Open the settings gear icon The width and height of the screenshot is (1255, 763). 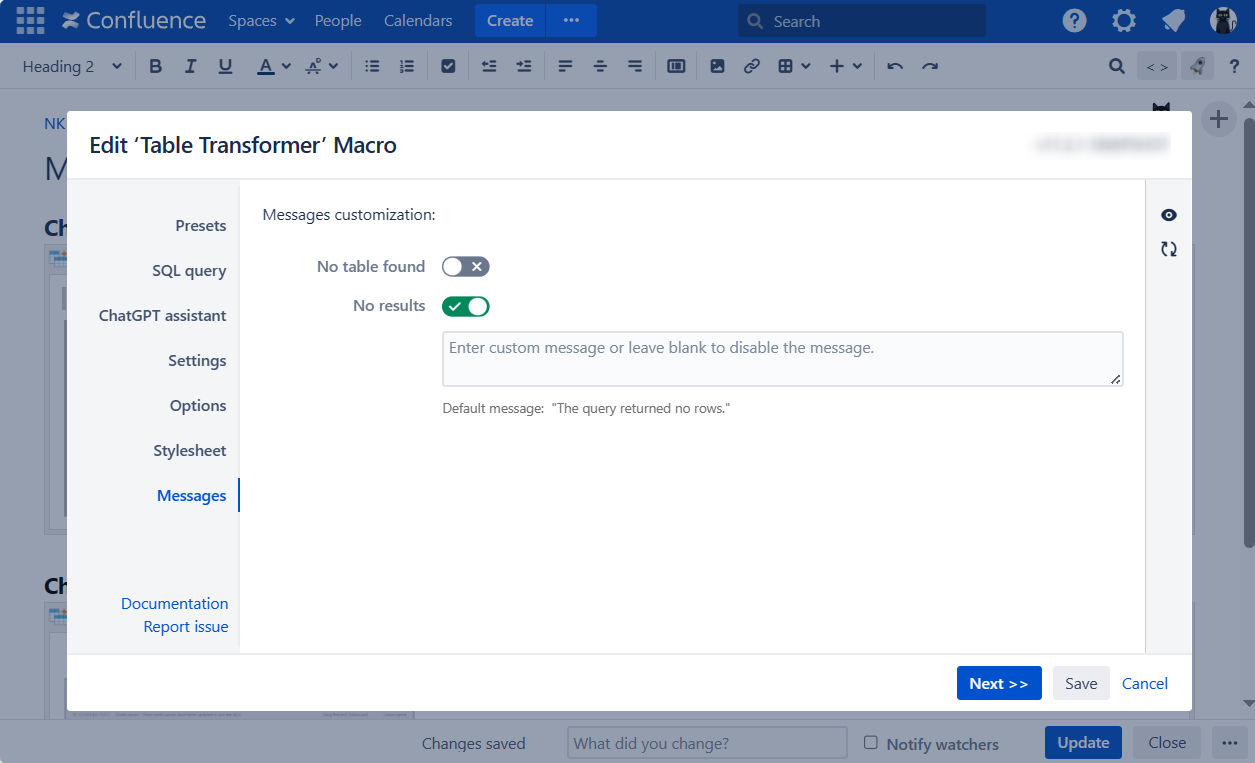[1123, 21]
